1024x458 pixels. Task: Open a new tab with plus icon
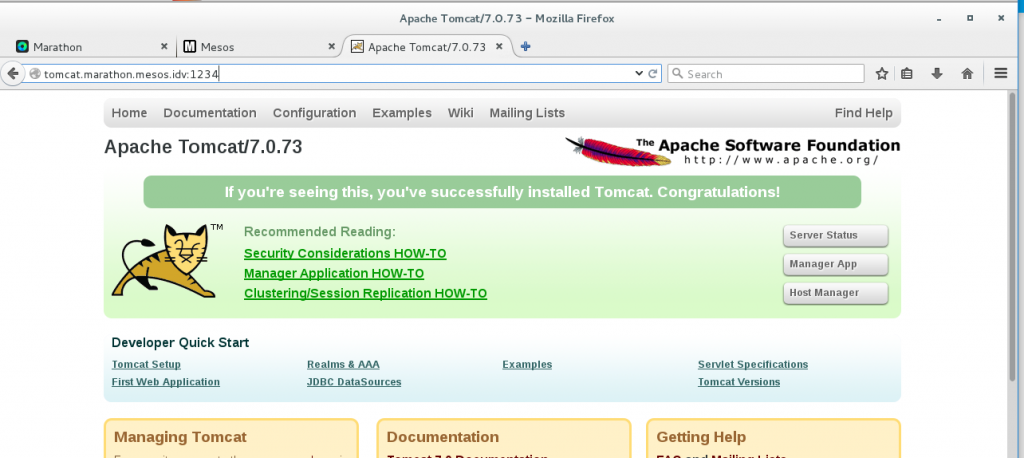tap(525, 46)
